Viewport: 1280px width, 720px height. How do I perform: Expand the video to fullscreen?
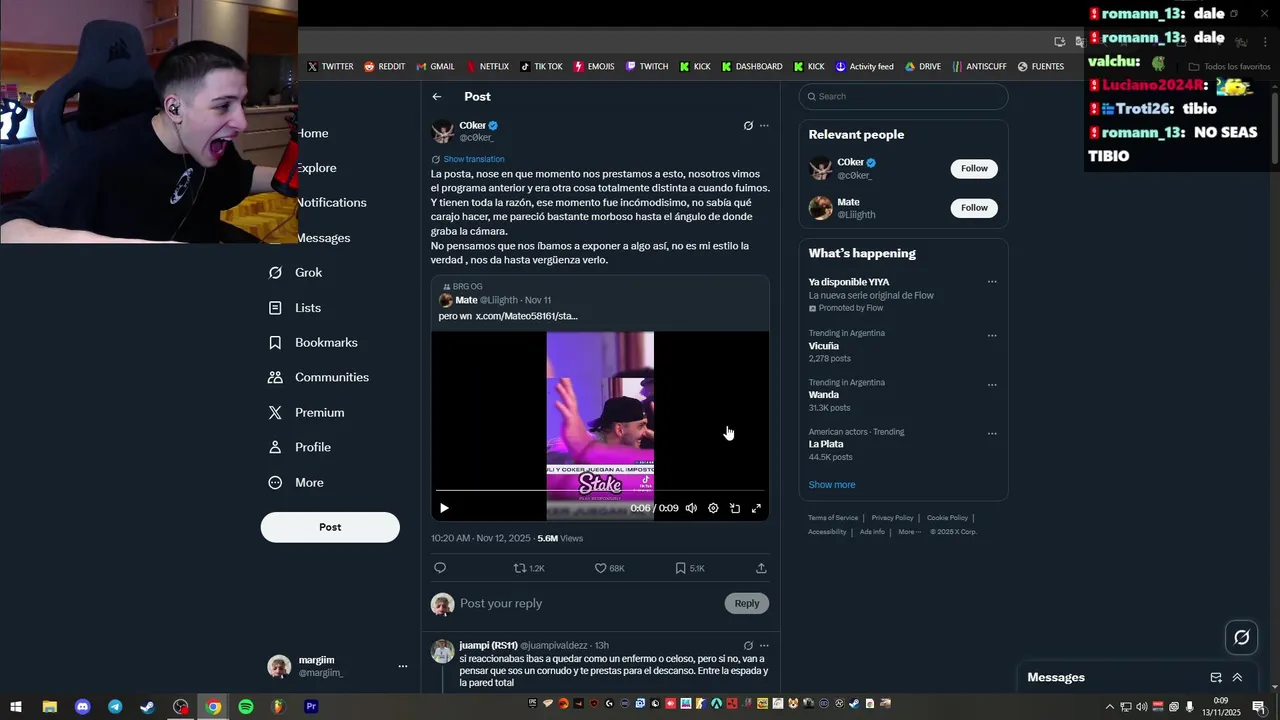756,508
